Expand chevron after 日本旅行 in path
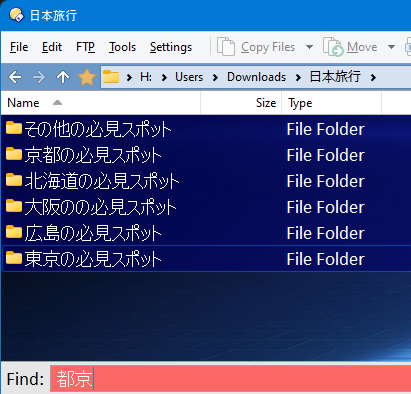 click(x=373, y=78)
